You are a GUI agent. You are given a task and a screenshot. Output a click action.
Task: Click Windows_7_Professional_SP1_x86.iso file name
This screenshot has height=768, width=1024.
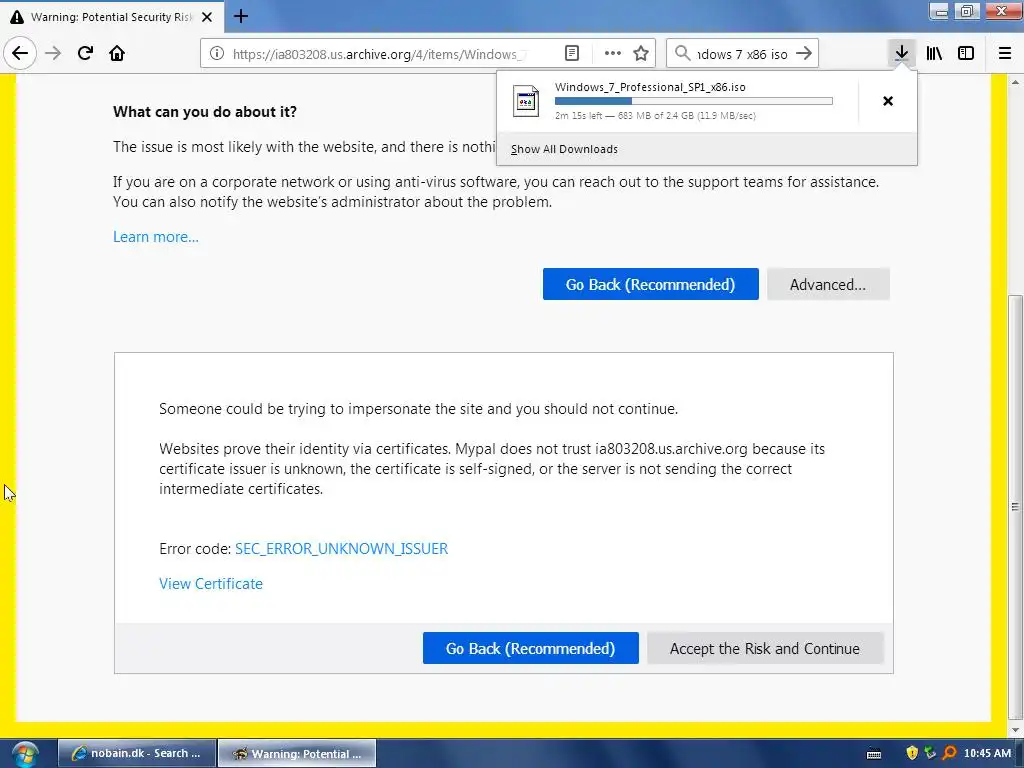(650, 87)
